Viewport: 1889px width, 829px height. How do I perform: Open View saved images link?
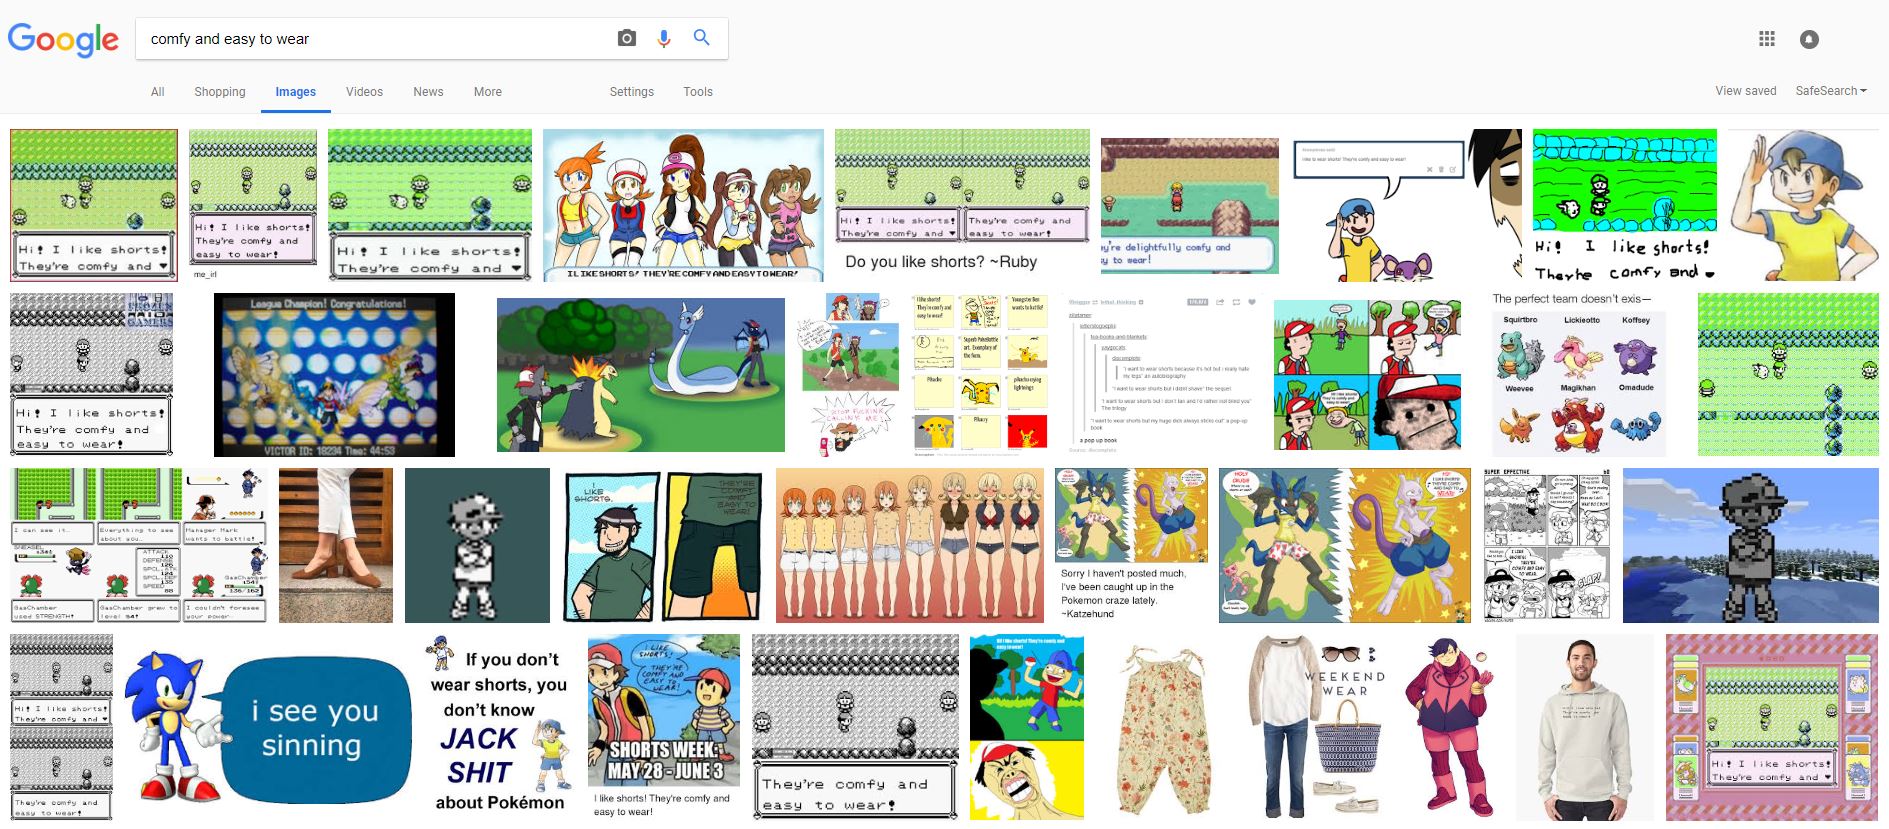(x=1746, y=90)
